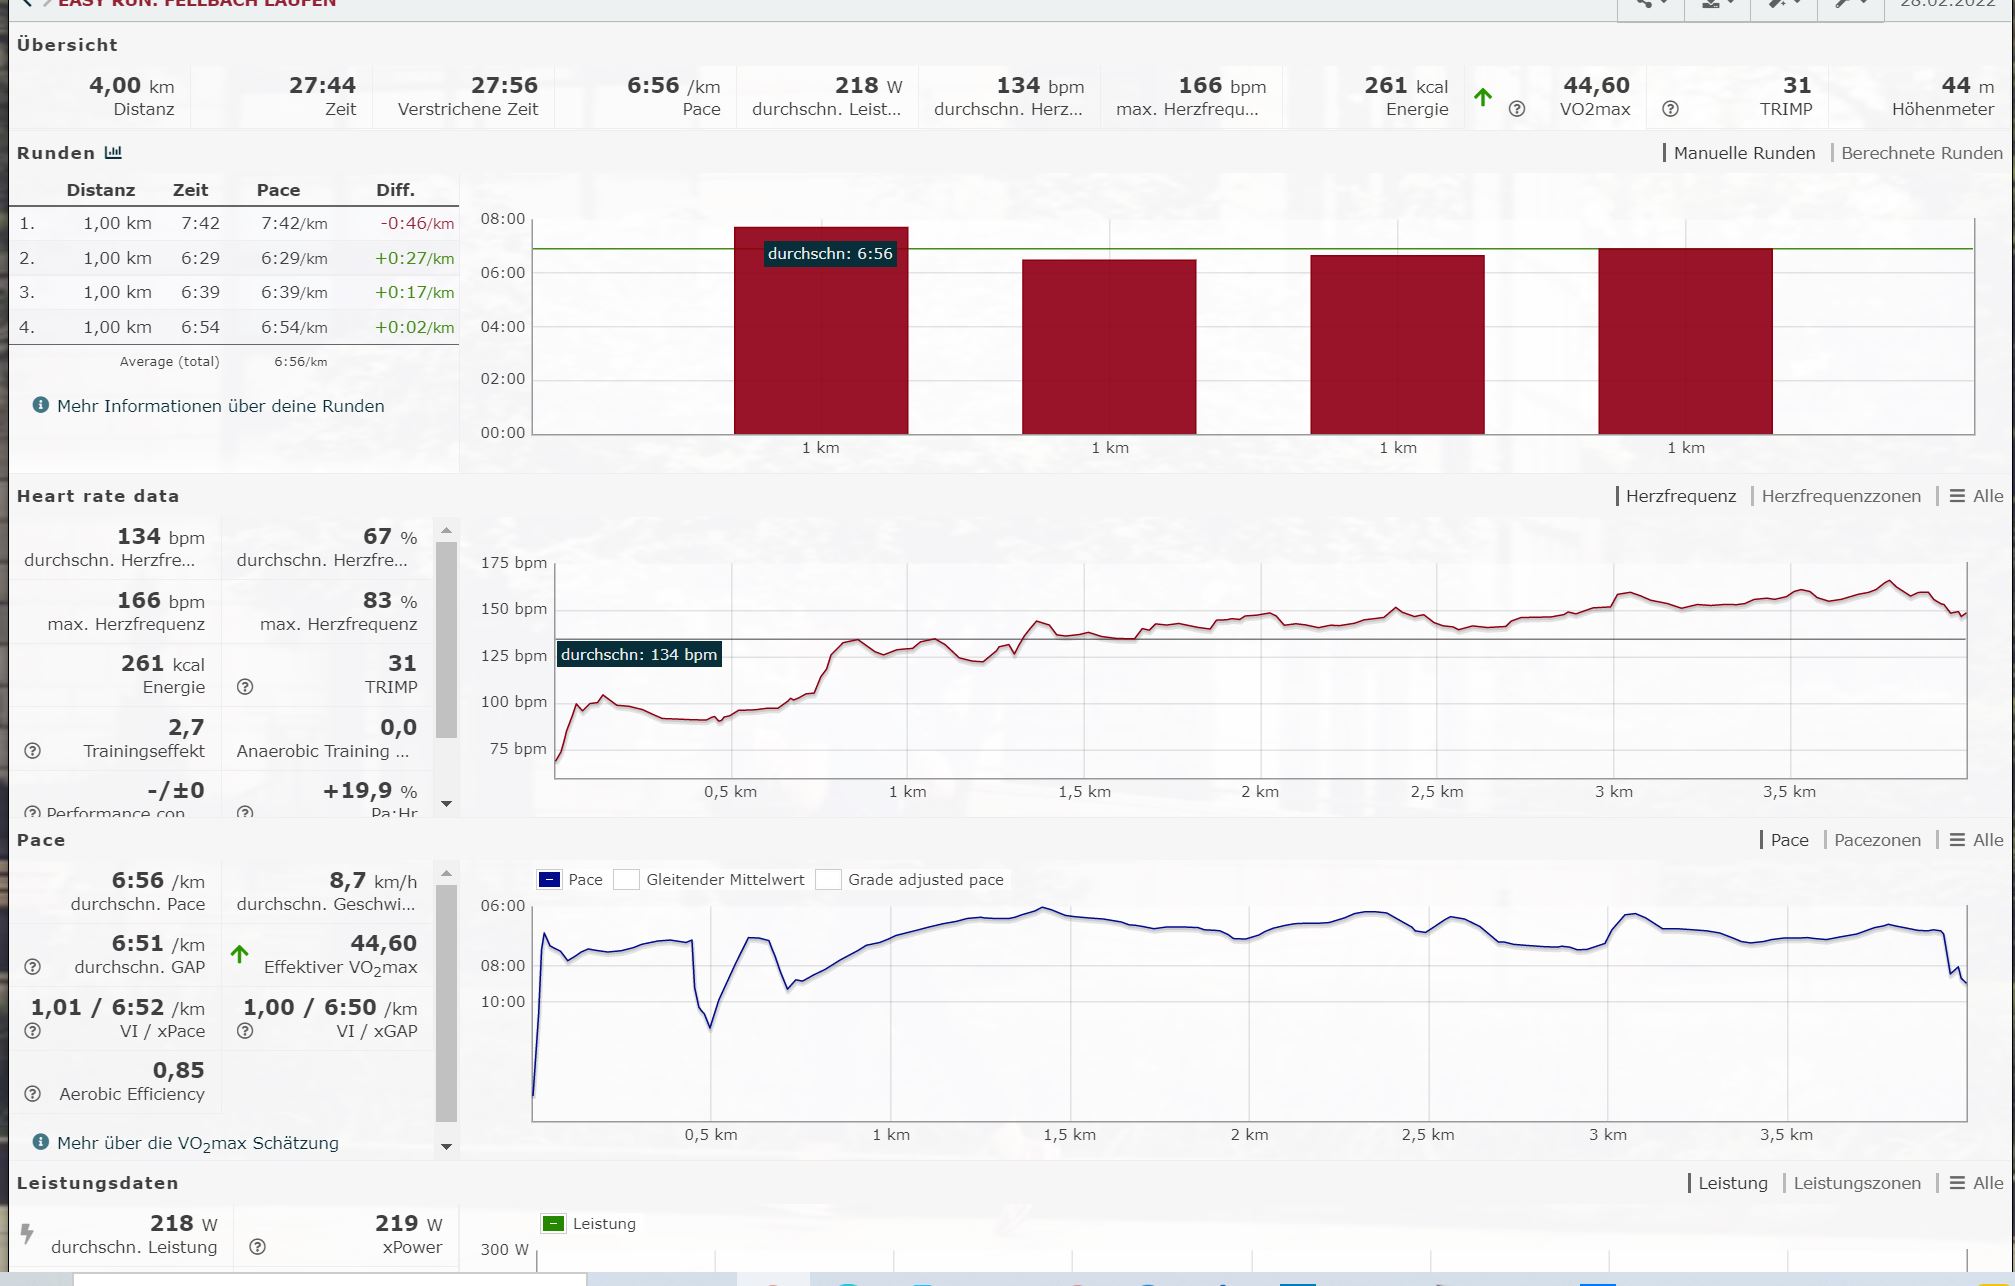Click the question mark beside durchschn. GAP

[33, 967]
